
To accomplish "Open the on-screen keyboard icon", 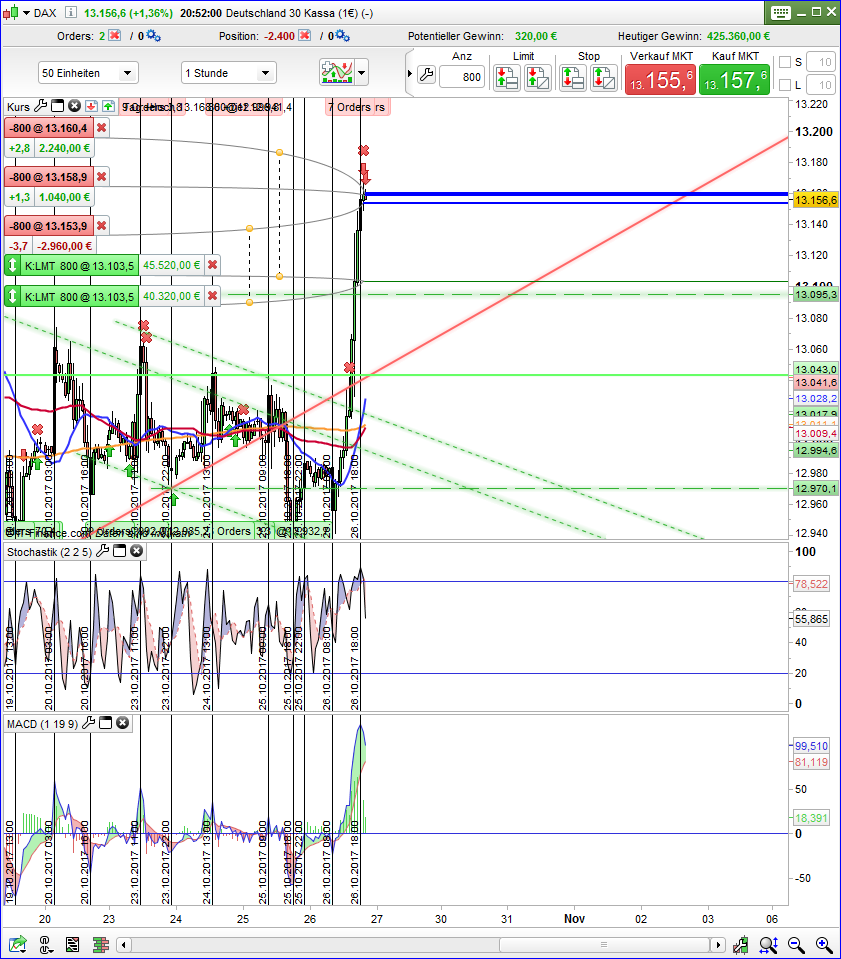I will coord(780,12).
